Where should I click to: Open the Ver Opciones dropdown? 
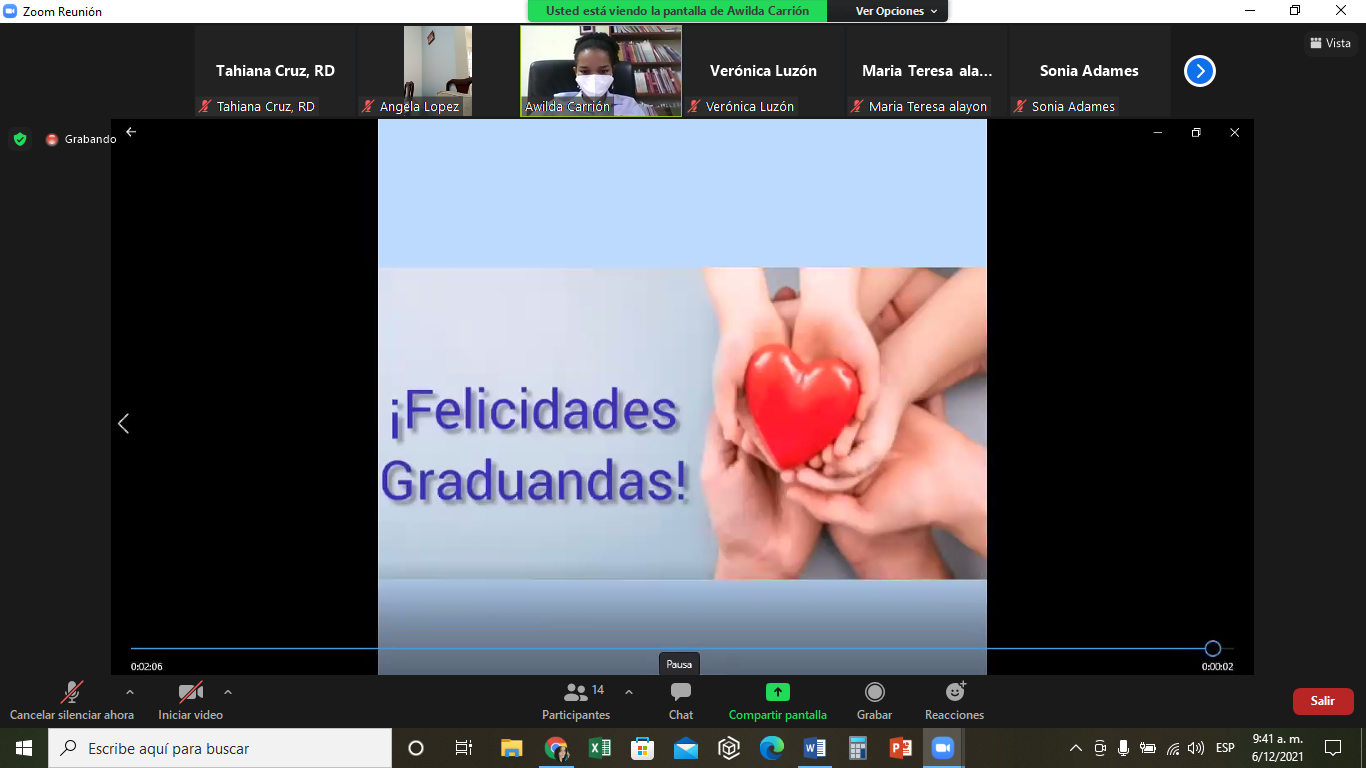click(x=896, y=11)
